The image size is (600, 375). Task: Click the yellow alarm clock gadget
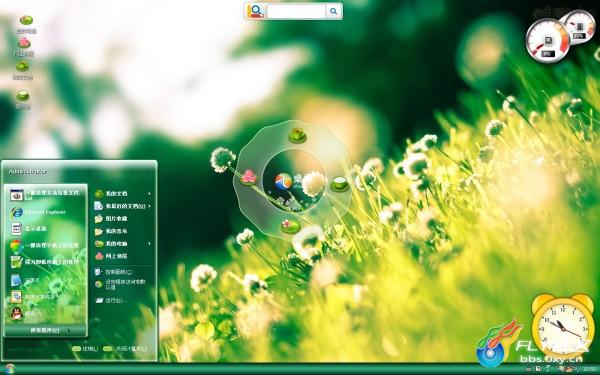[x=562, y=326]
